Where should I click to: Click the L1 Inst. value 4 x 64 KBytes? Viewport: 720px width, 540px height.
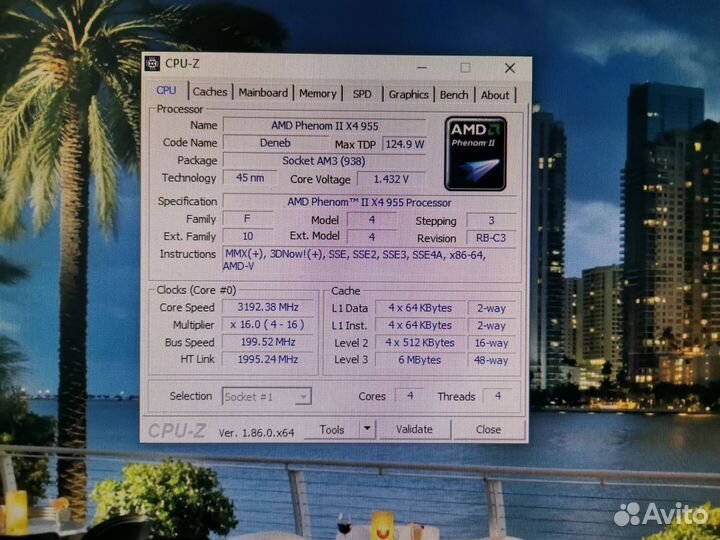420,326
